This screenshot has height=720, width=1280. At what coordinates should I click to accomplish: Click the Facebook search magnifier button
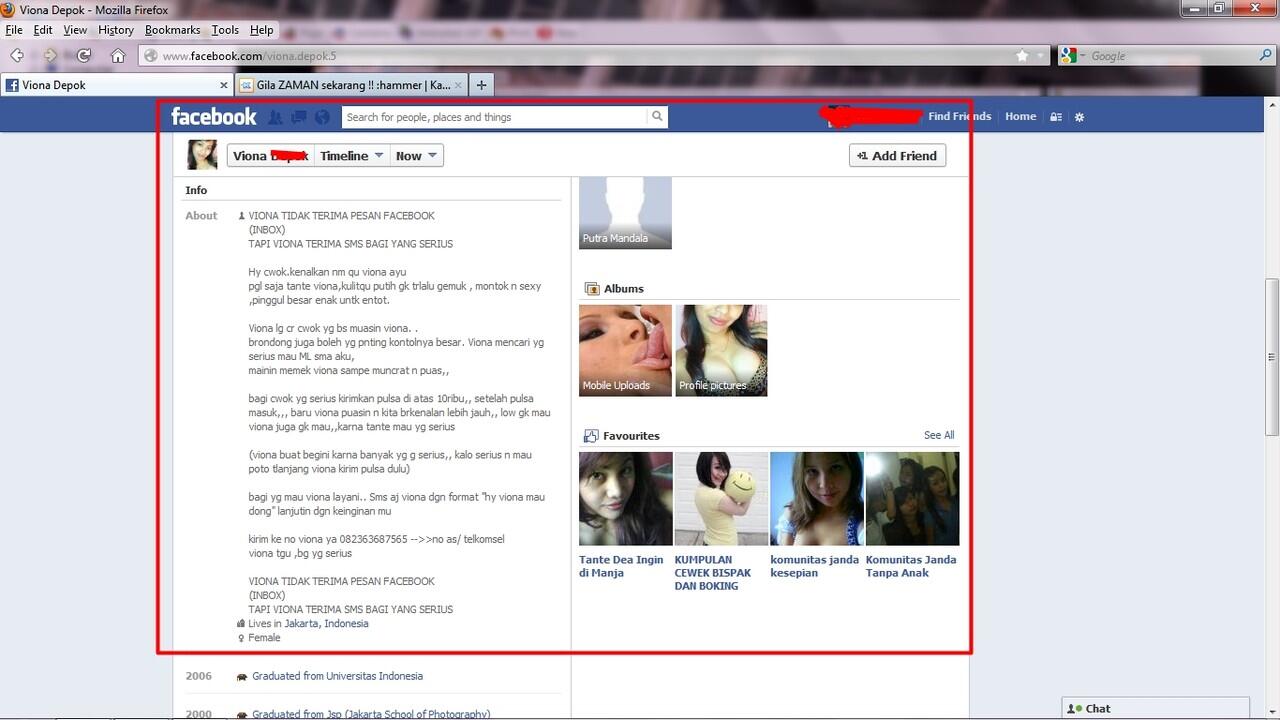(657, 117)
